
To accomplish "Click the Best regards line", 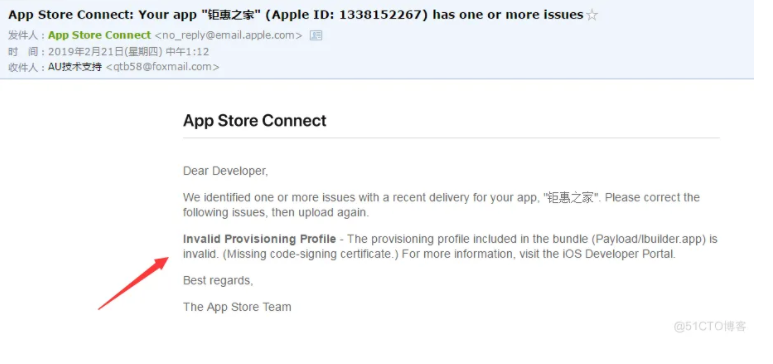I will (218, 281).
